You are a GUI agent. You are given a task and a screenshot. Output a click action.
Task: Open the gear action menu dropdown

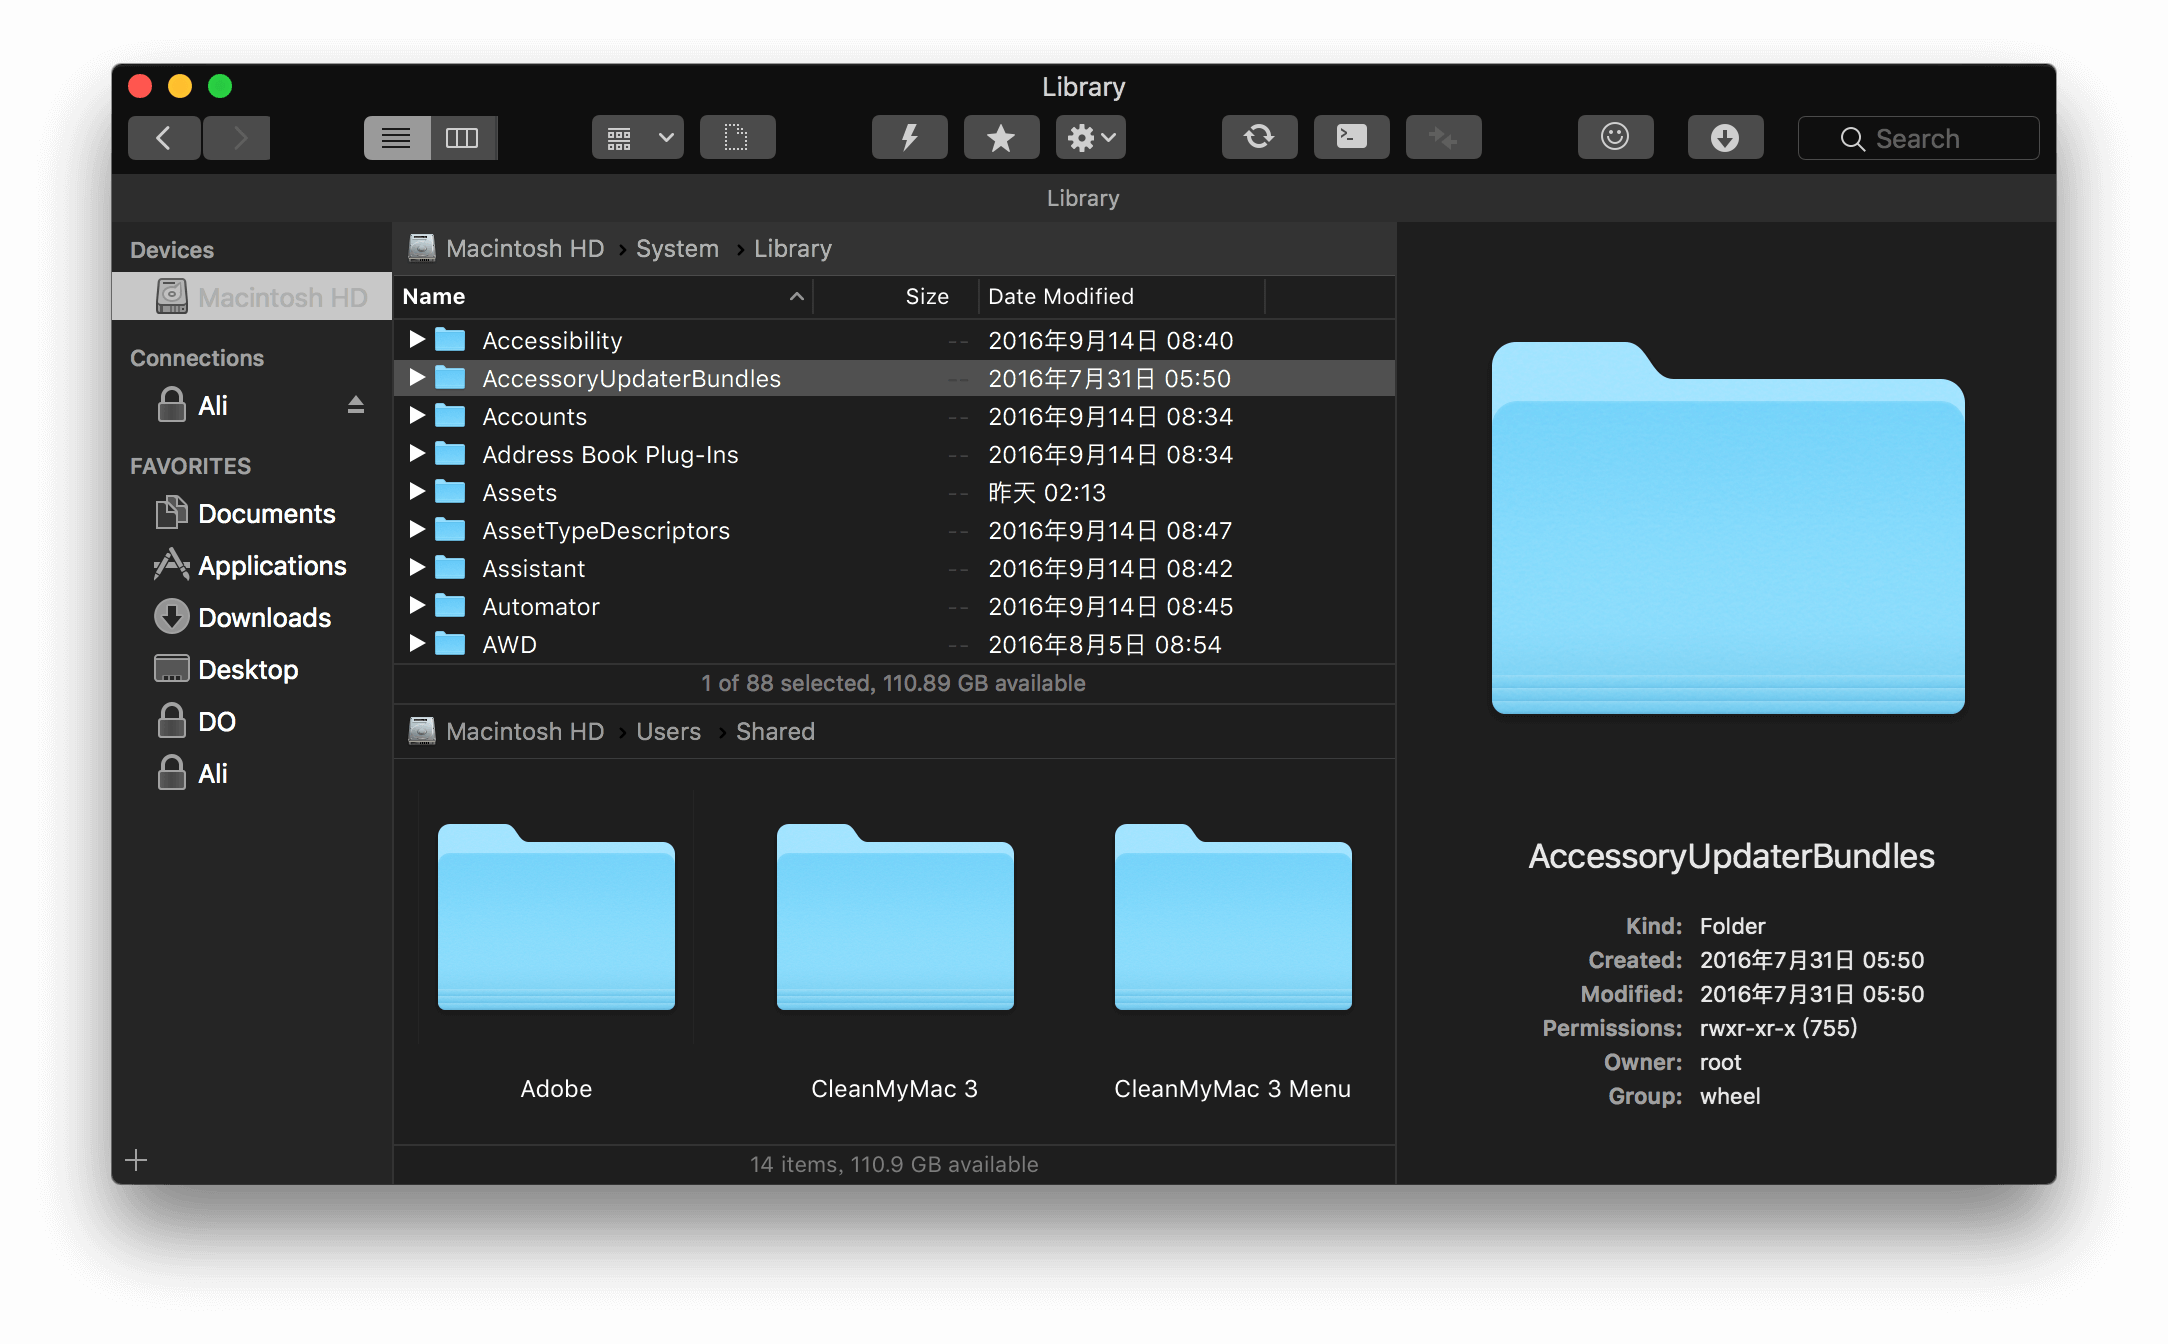1090,138
